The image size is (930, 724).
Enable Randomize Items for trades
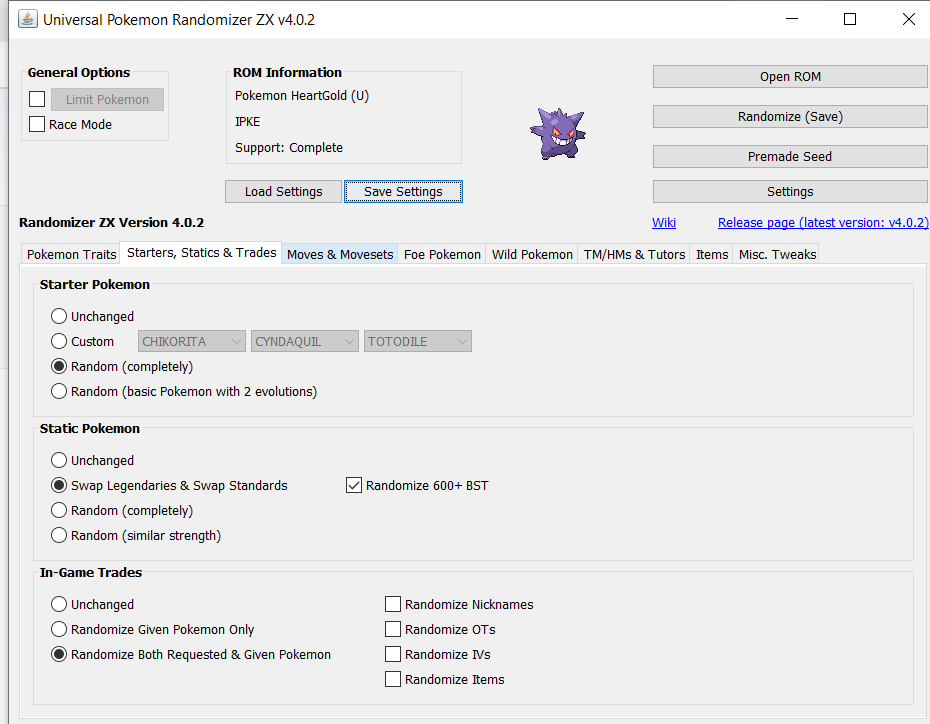point(393,678)
